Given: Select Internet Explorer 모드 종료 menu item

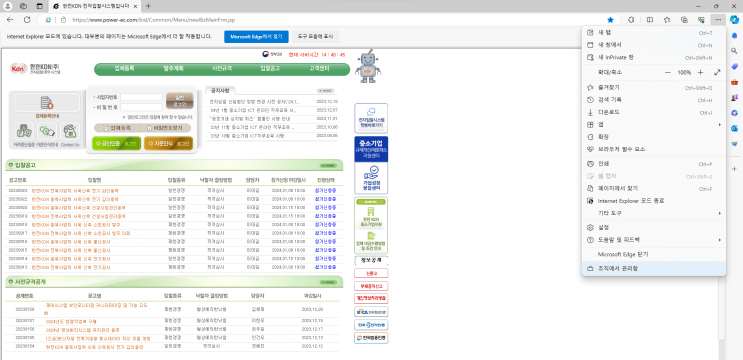Looking at the screenshot, I should coord(653,201).
